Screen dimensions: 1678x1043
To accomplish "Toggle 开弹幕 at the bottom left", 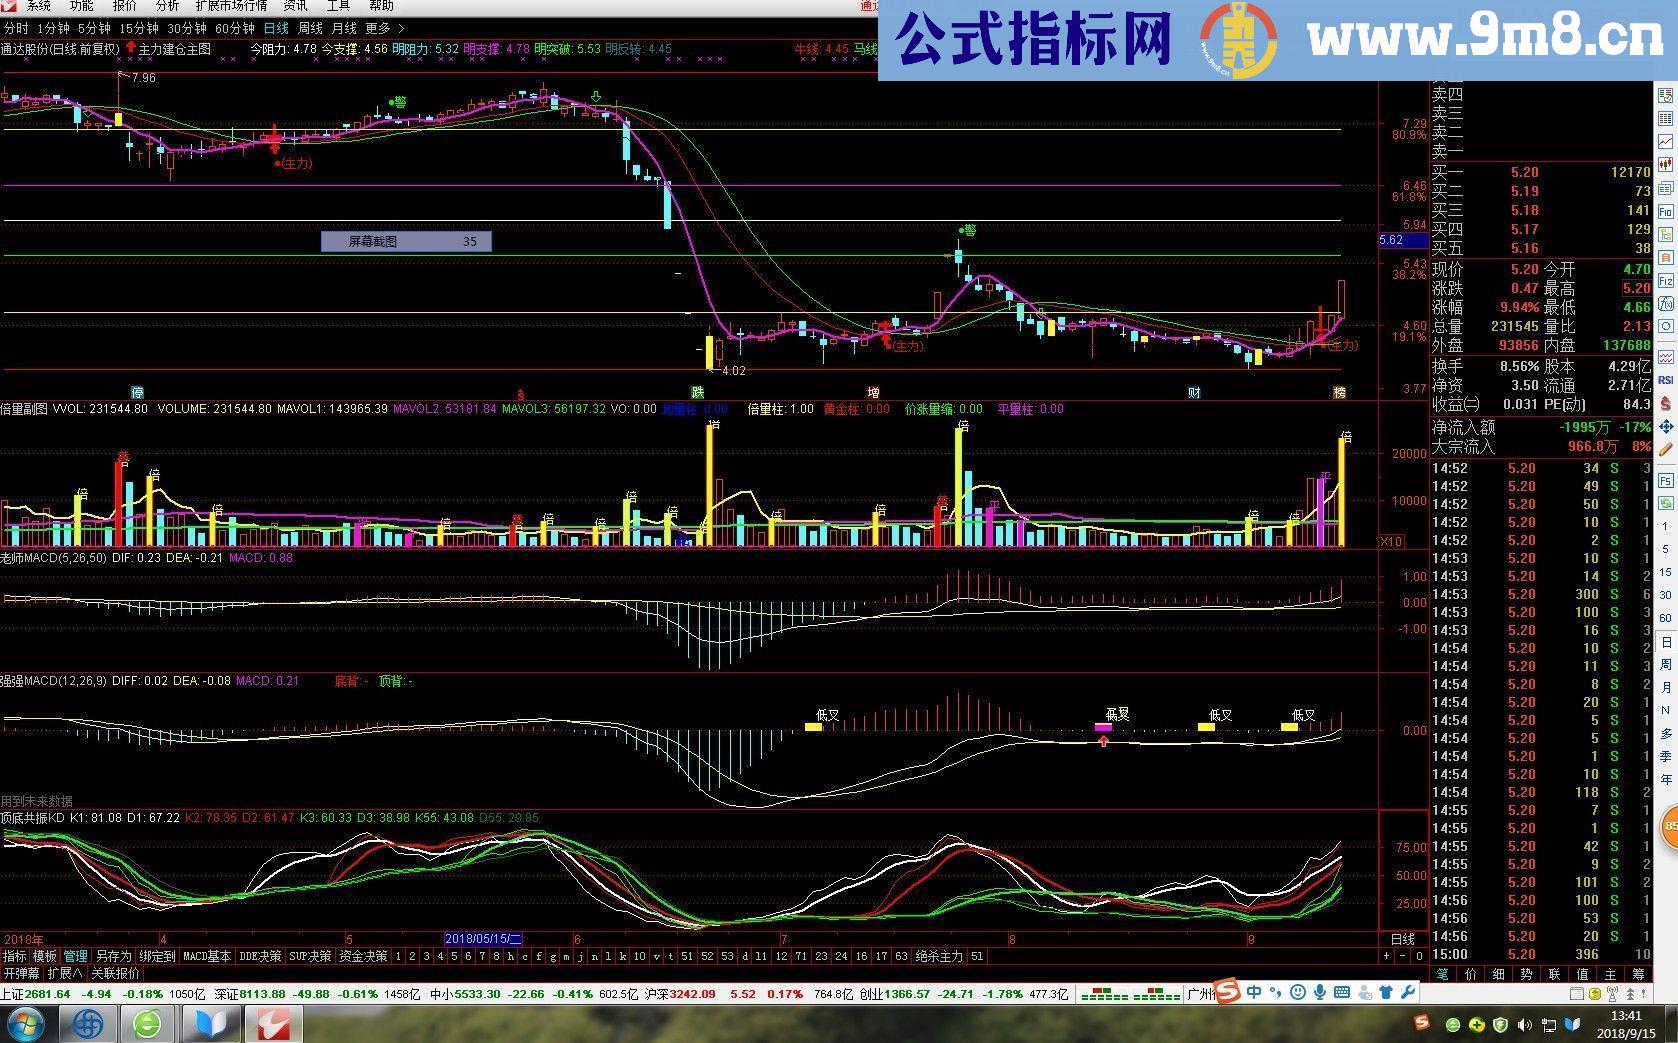I will [x=21, y=974].
